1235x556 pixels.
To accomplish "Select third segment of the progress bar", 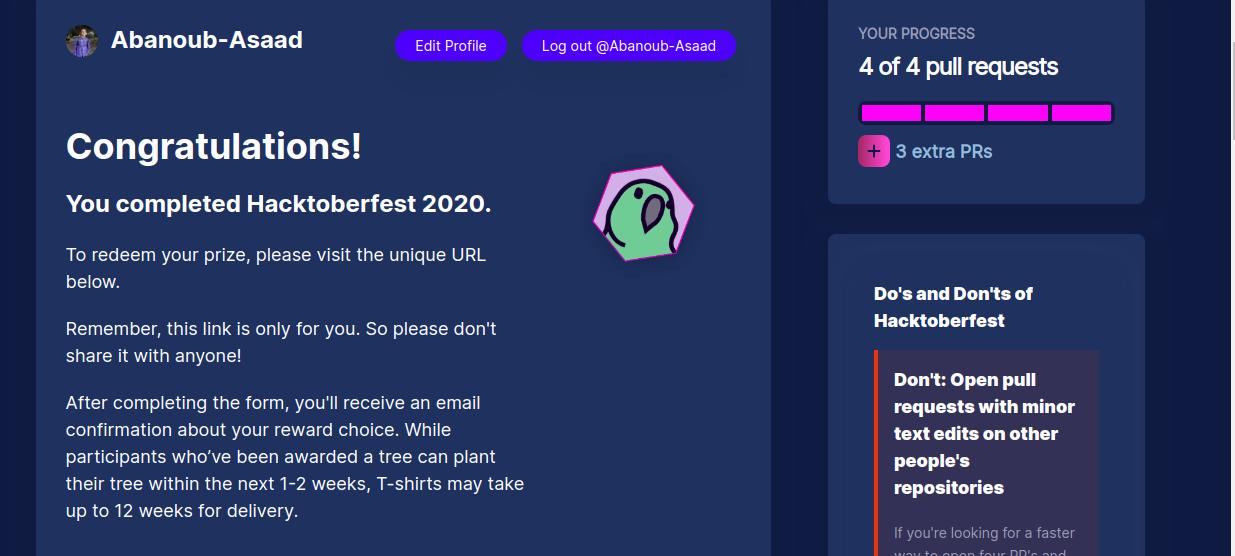I will [x=1017, y=113].
